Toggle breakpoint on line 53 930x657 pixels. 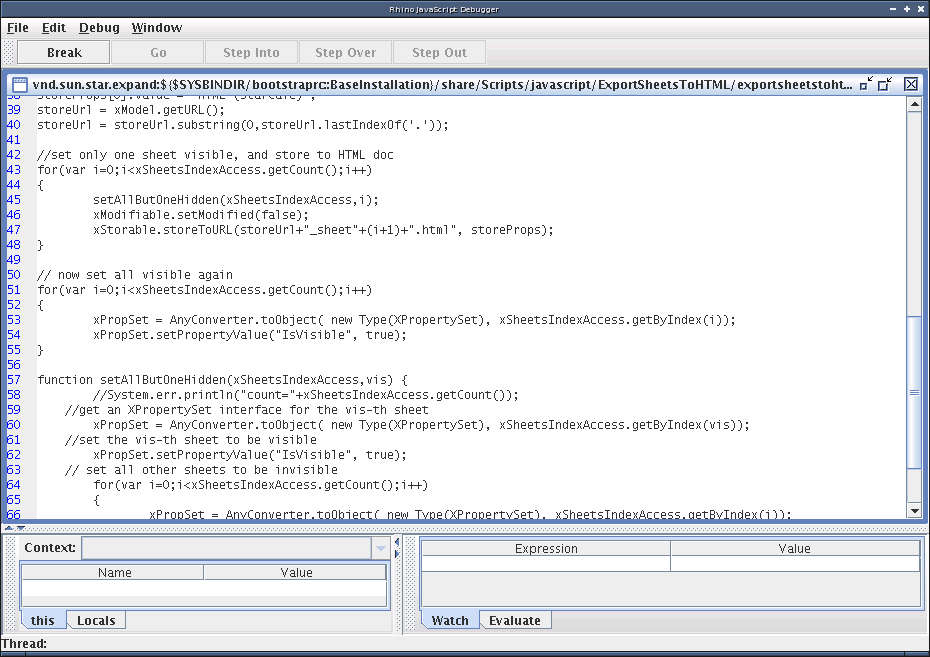(x=14, y=320)
